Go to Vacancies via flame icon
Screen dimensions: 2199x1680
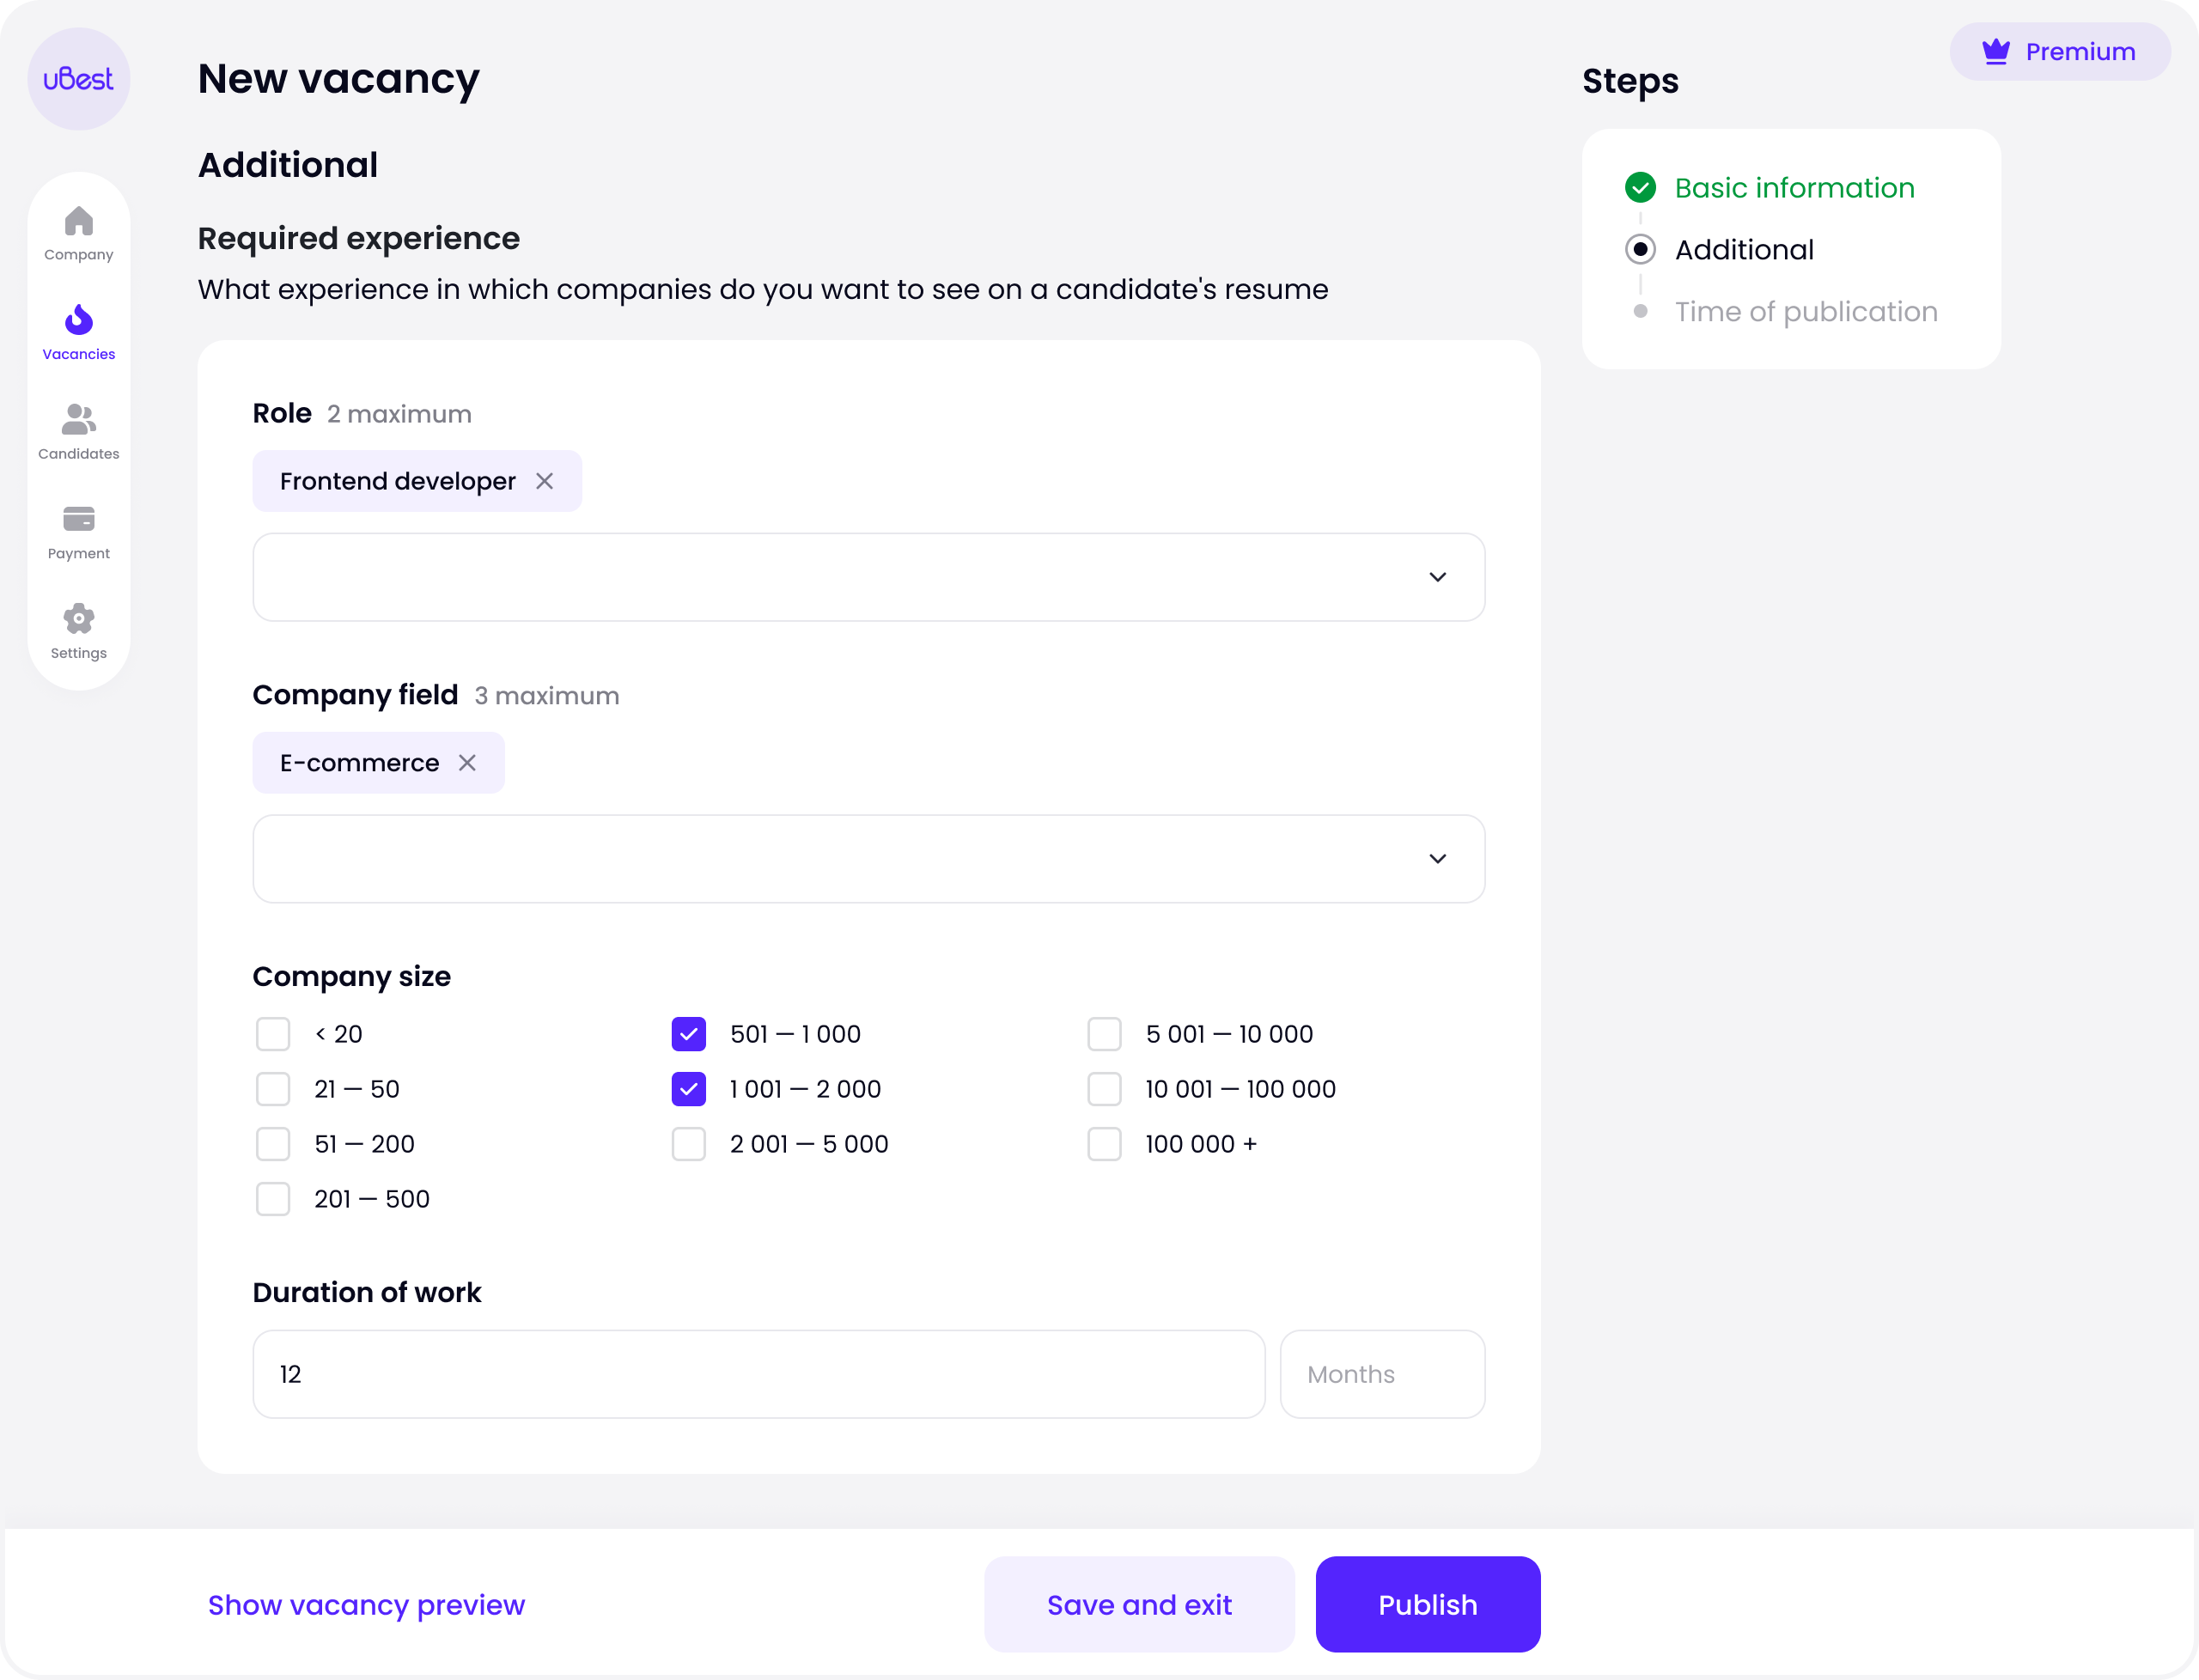[78, 319]
